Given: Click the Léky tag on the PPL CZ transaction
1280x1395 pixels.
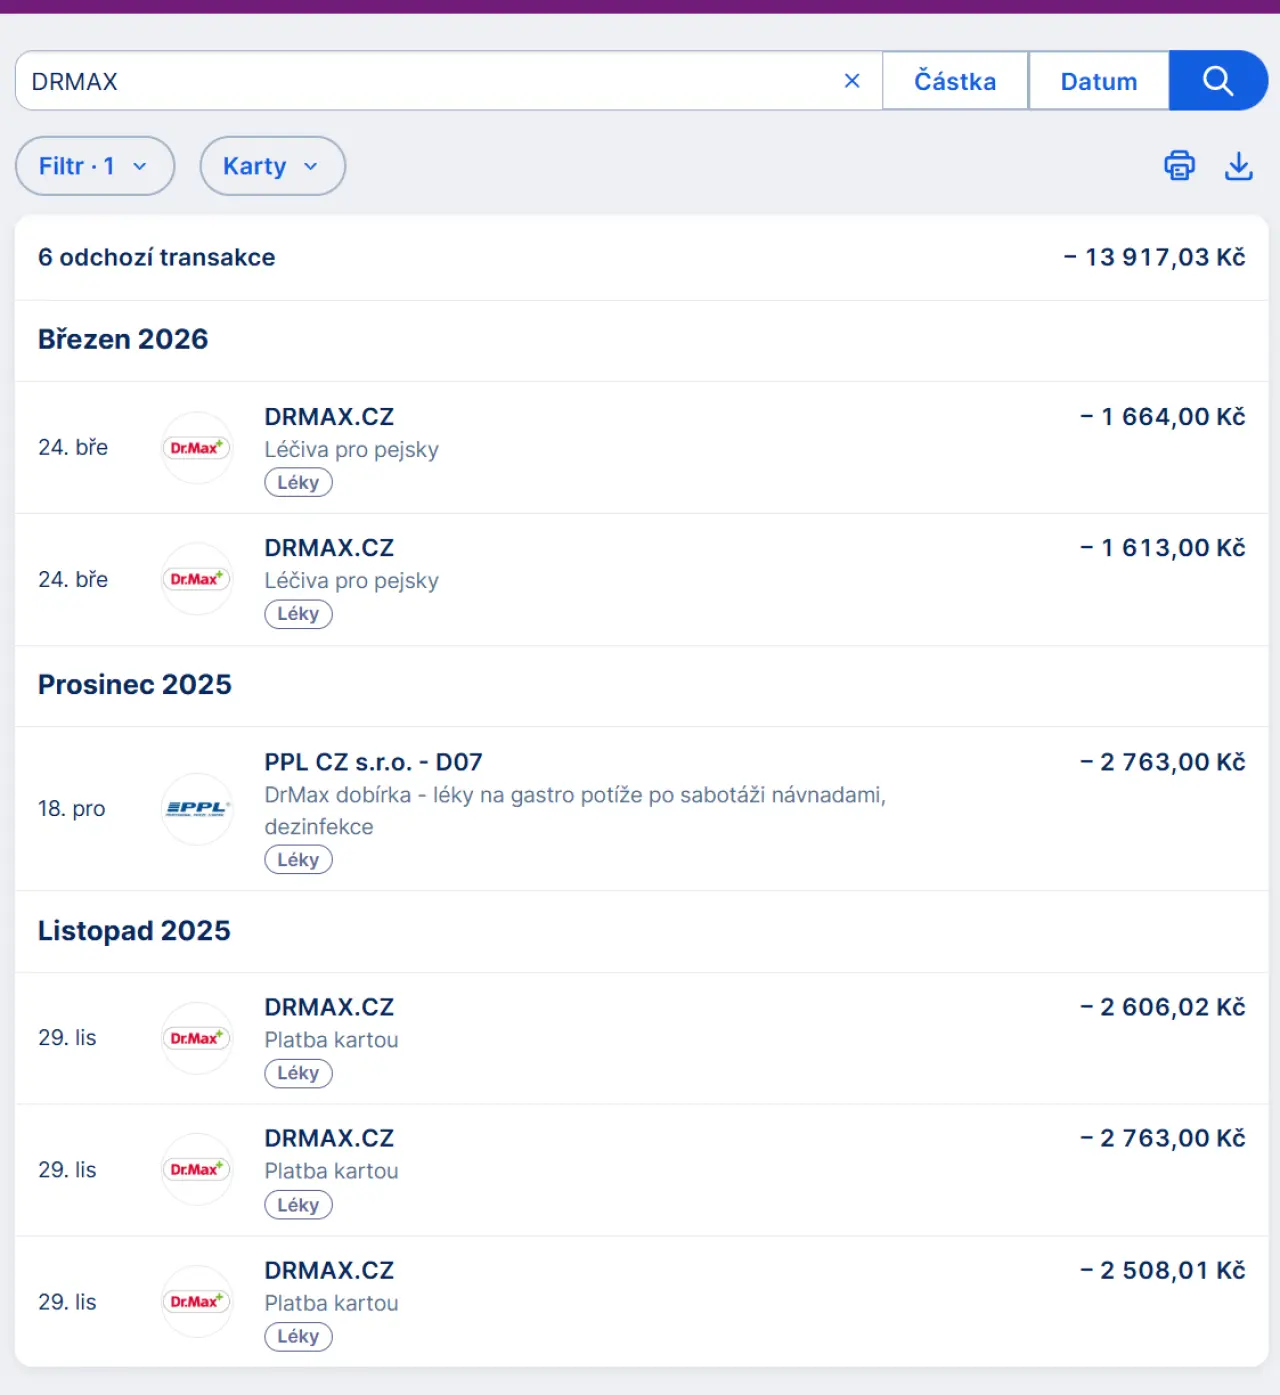Looking at the screenshot, I should point(298,860).
